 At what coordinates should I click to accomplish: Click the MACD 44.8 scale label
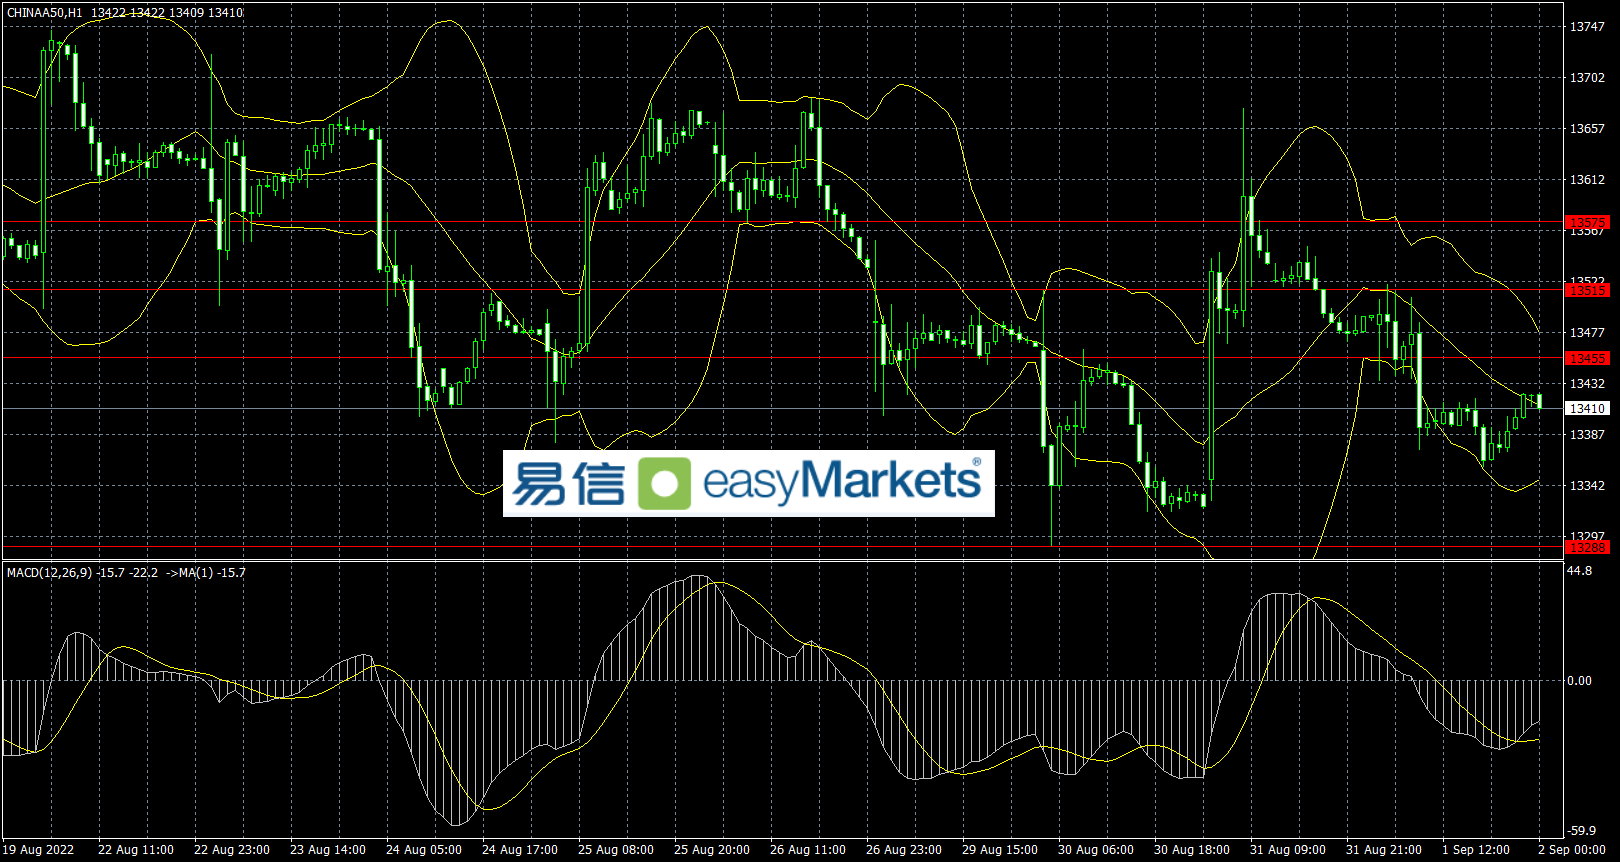[1580, 571]
